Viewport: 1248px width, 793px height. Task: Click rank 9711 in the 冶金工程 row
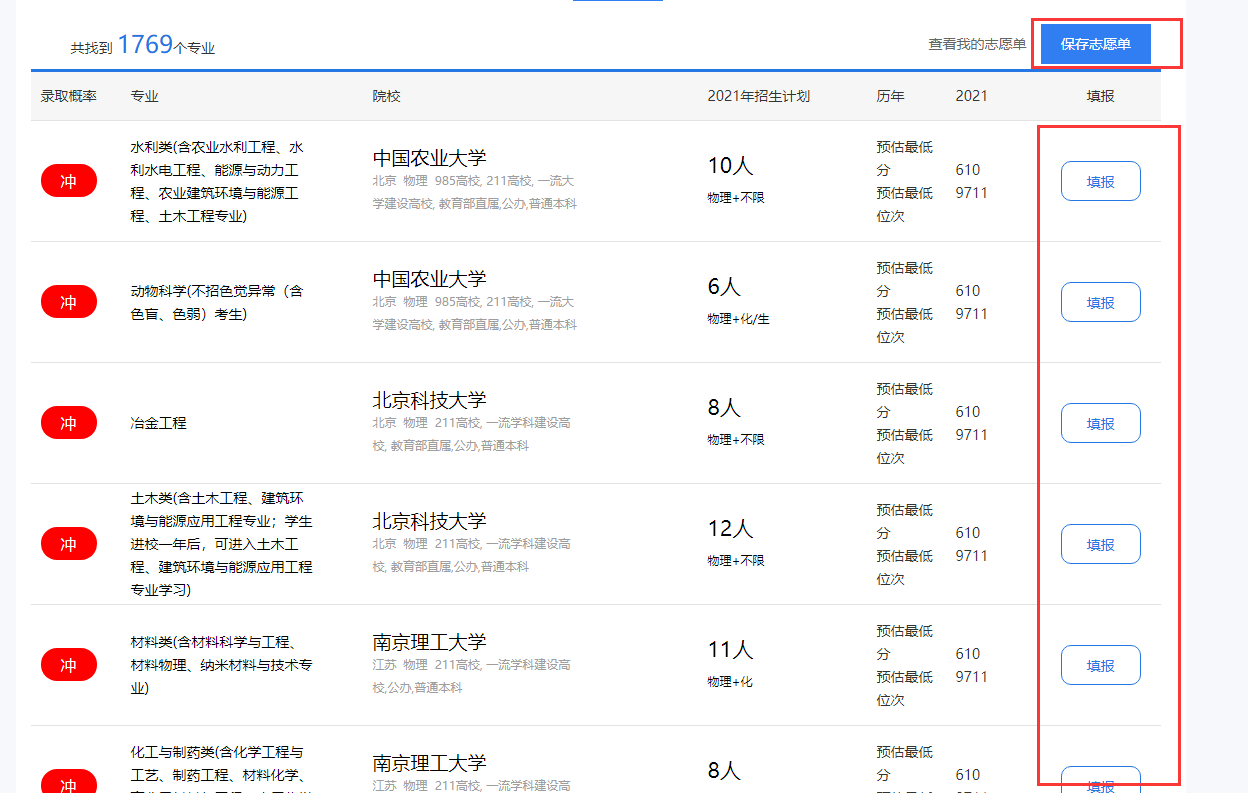[x=972, y=435]
